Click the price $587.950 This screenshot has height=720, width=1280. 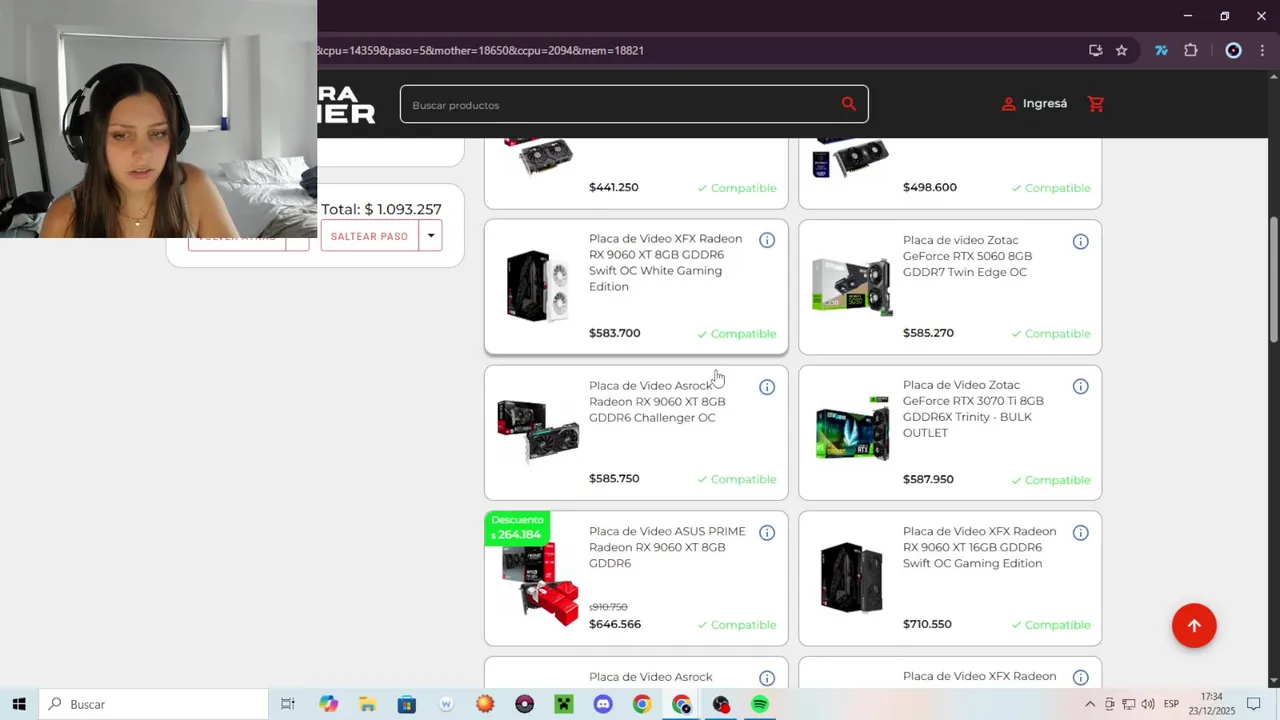(928, 480)
